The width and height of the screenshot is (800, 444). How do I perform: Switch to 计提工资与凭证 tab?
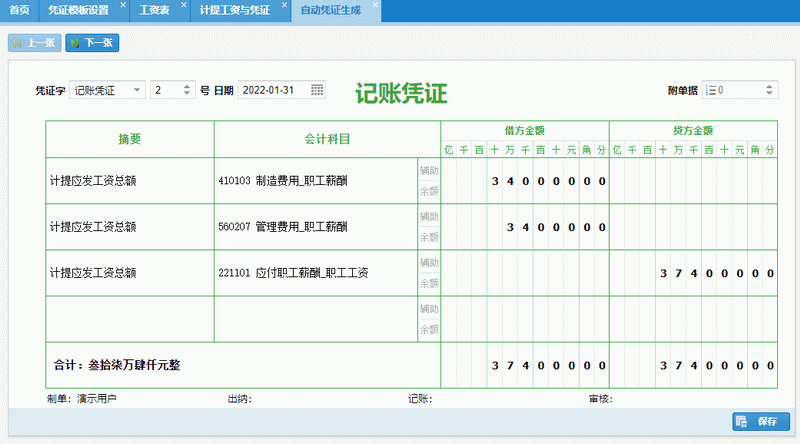[x=235, y=10]
